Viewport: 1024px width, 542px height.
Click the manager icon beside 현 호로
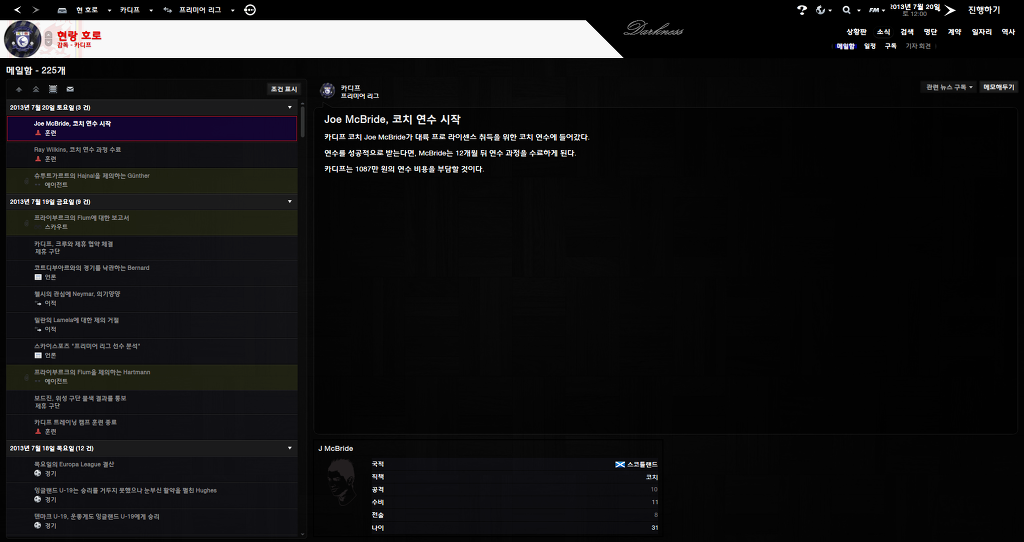click(62, 10)
